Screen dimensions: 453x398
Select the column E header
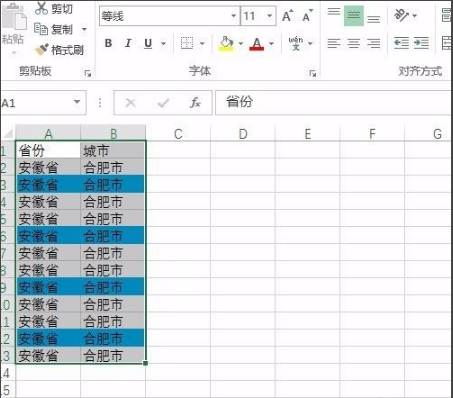(x=308, y=134)
